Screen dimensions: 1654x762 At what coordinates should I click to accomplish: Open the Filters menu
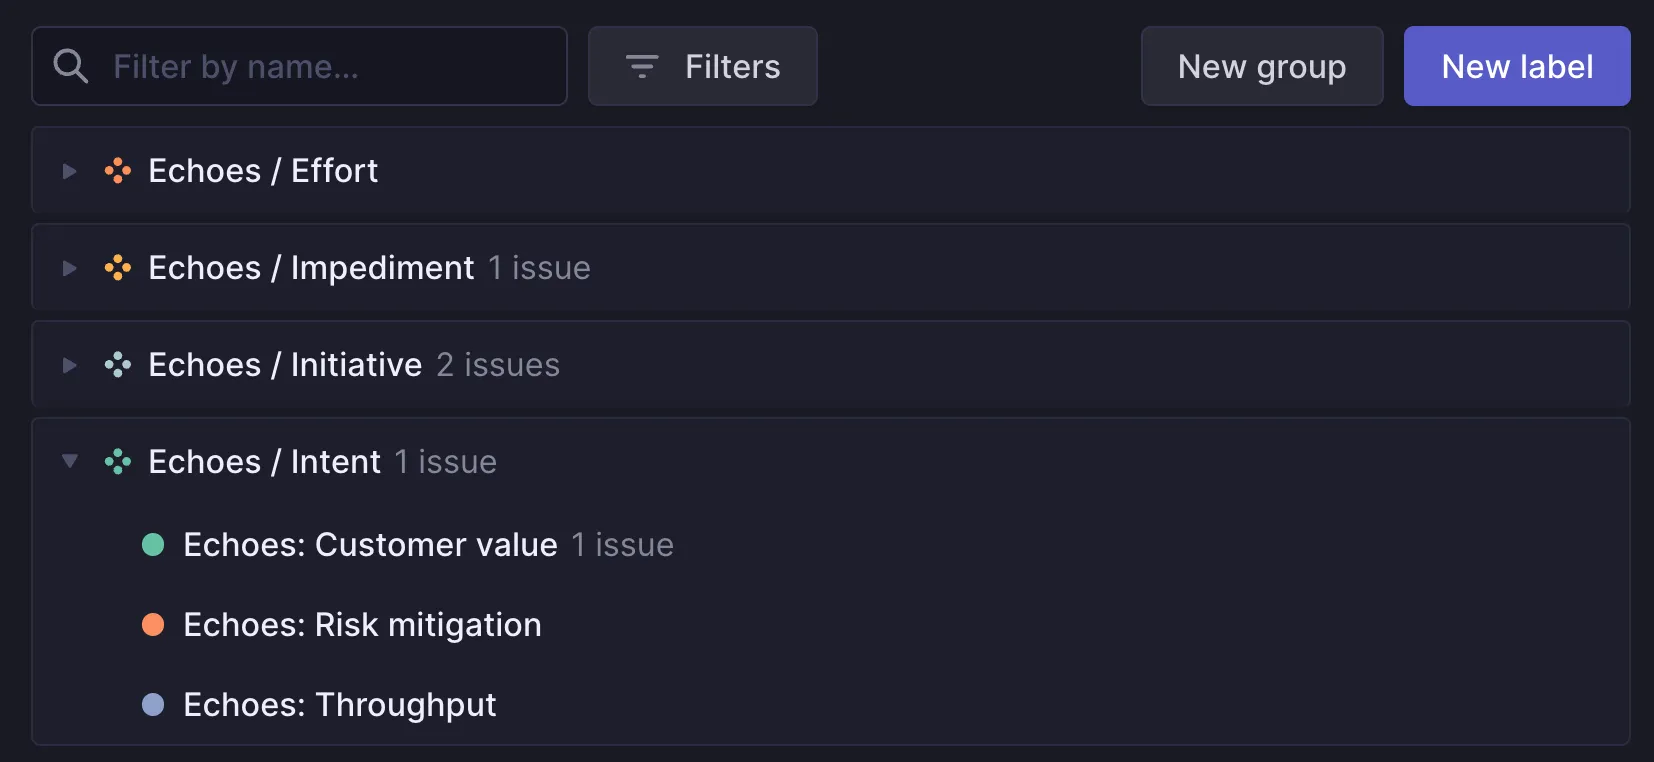(703, 66)
